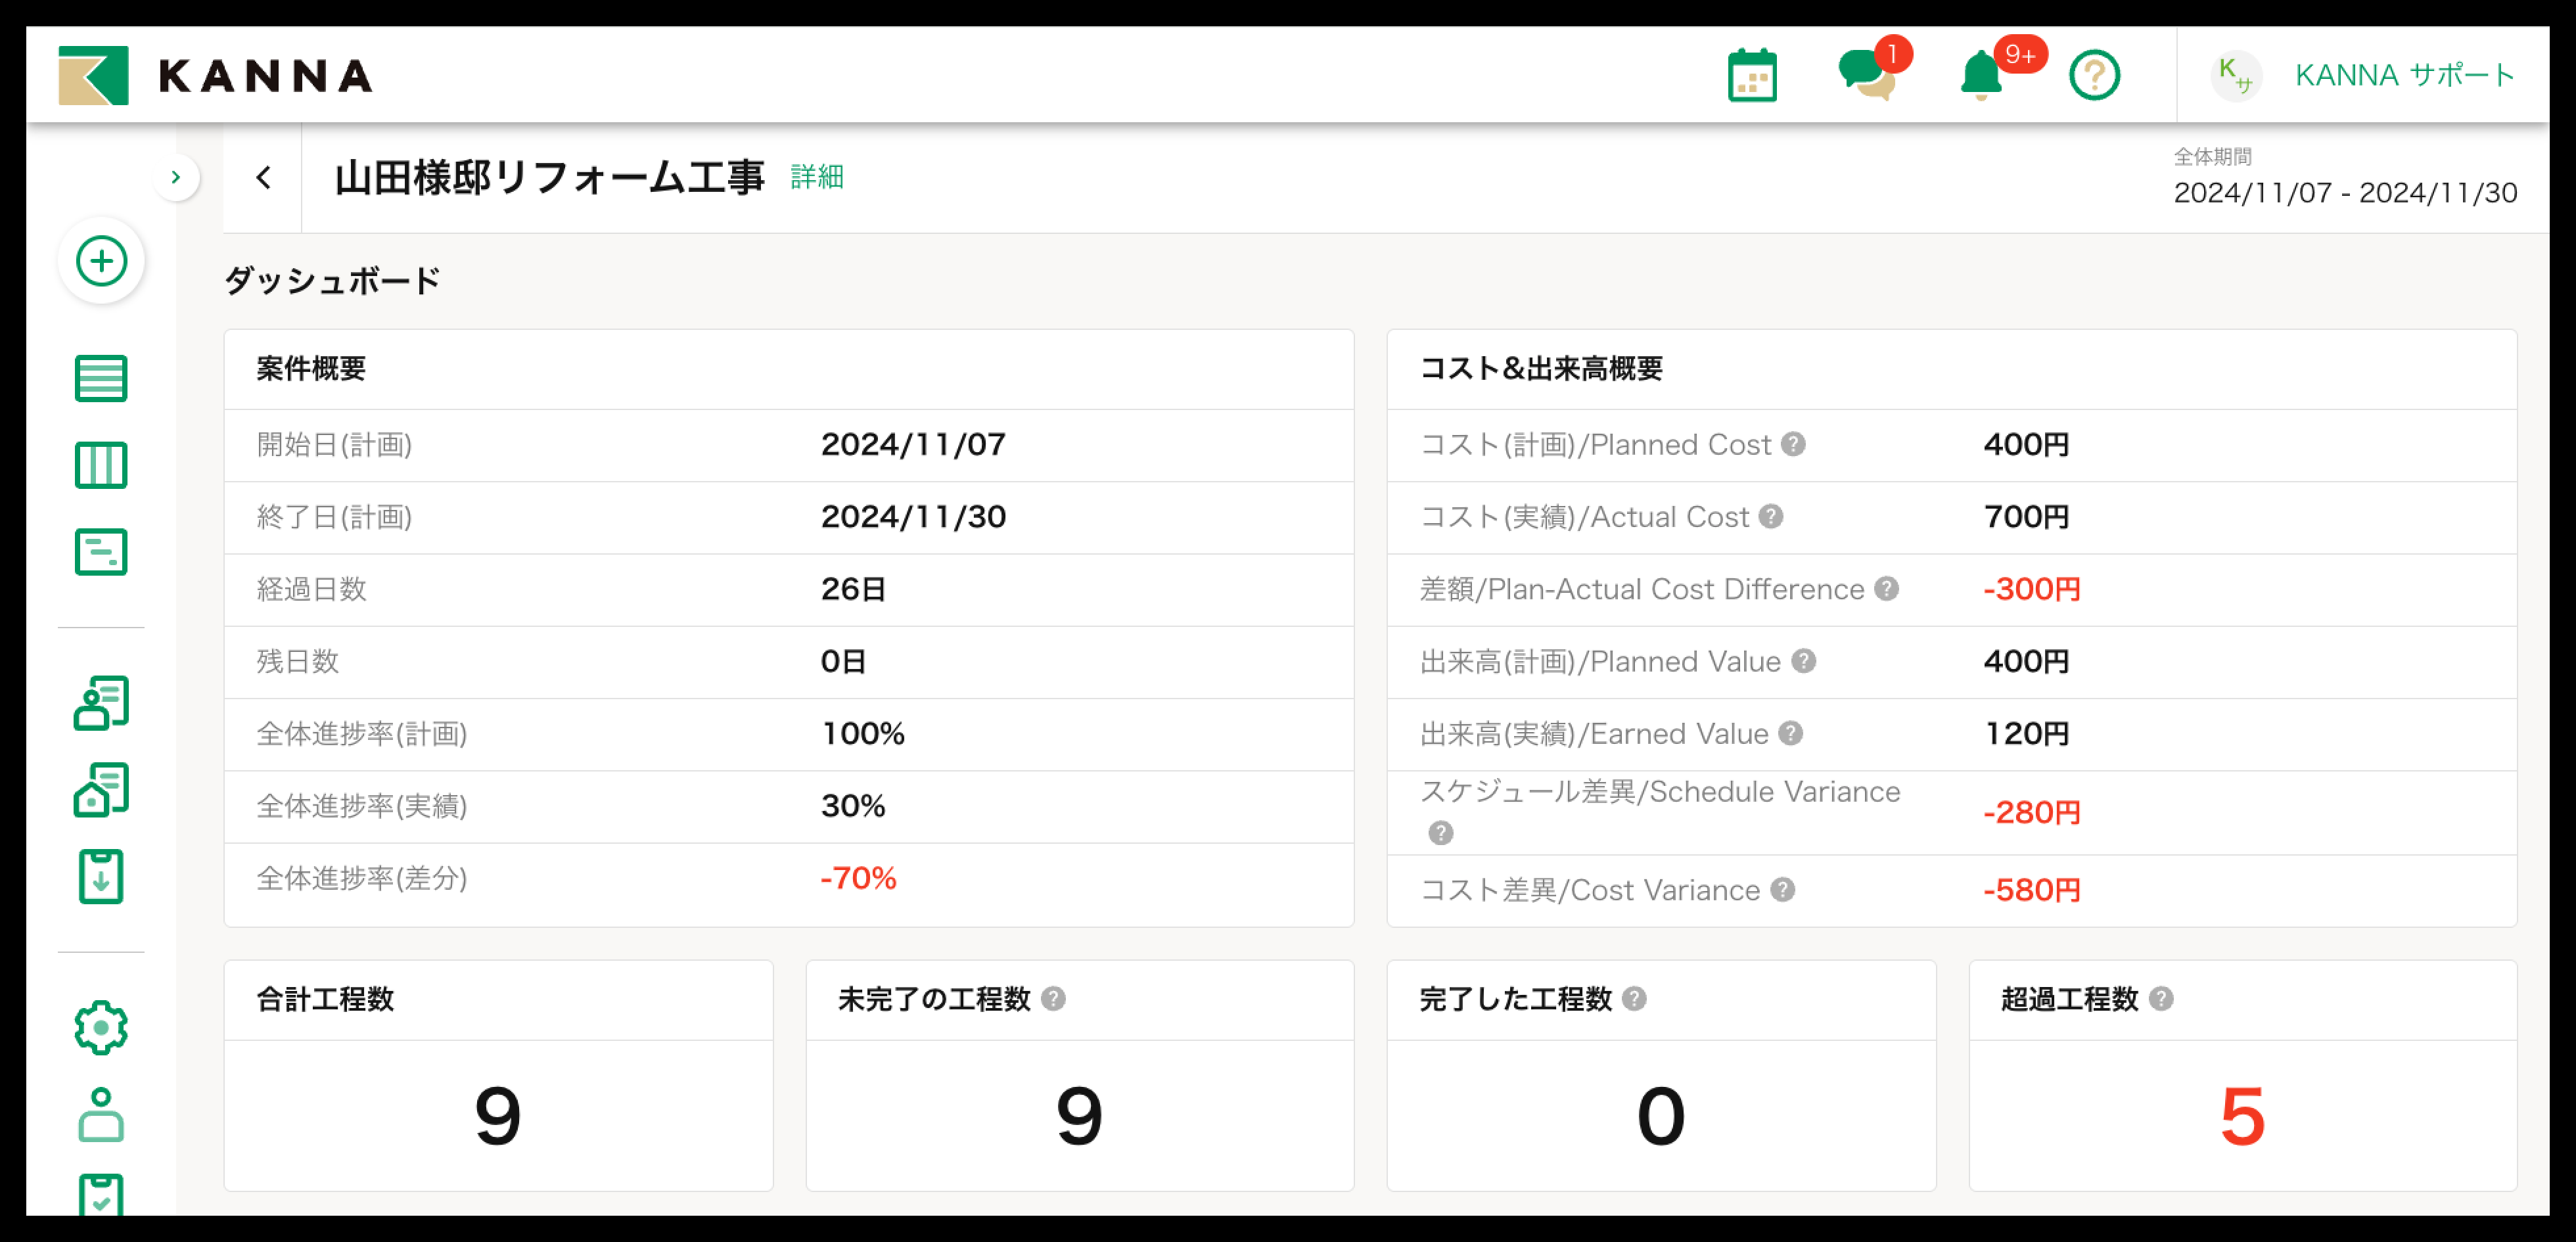Open the Gantt chart sidebar icon
The width and height of the screenshot is (2576, 1242).
coord(101,552)
